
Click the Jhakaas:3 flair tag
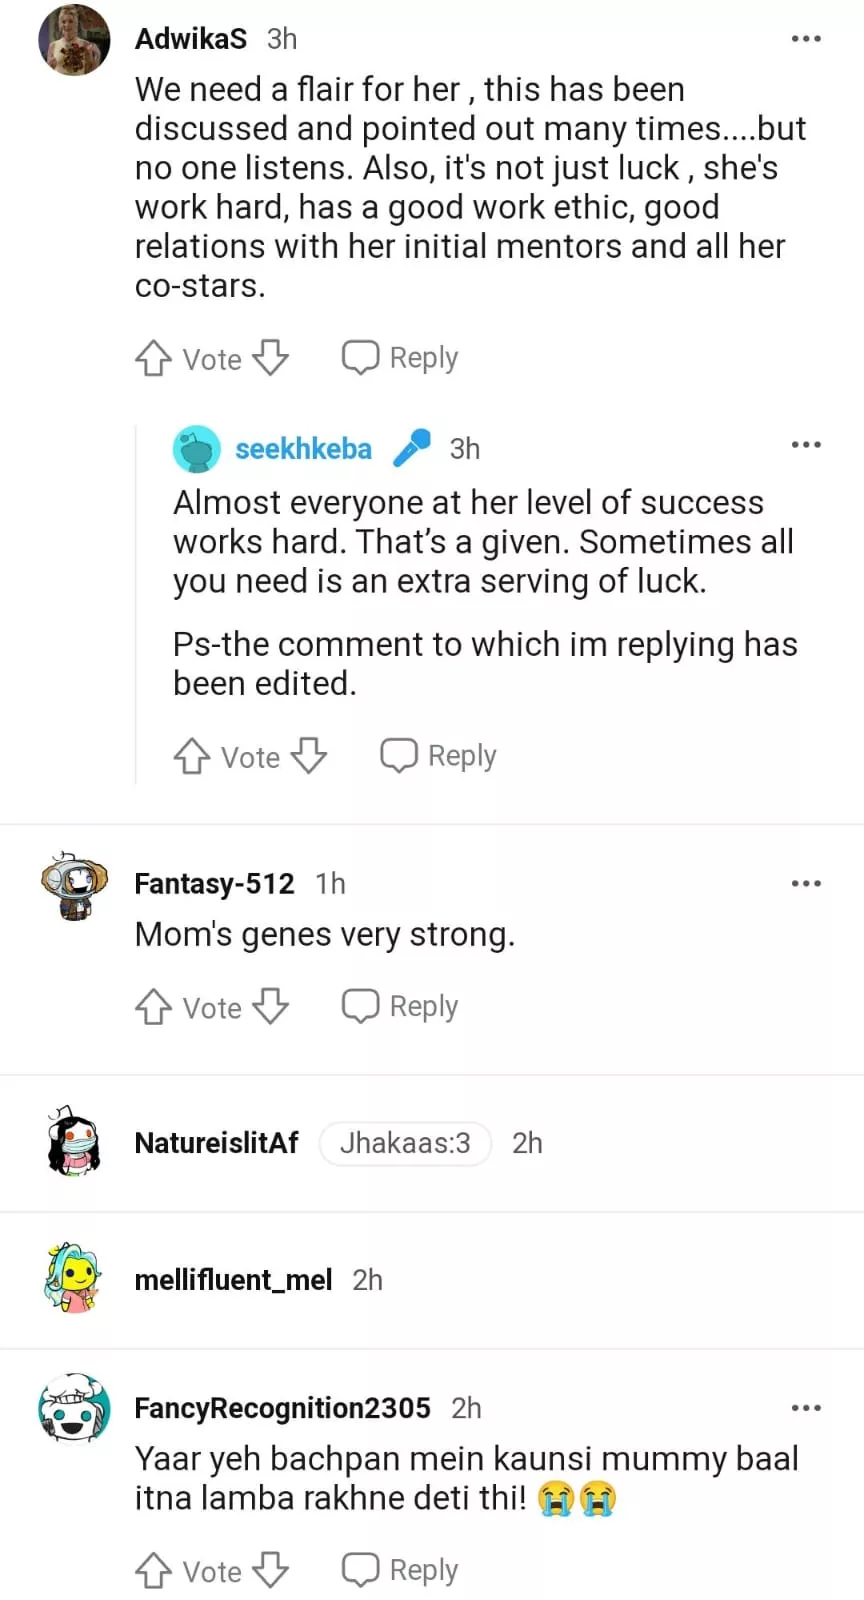click(x=405, y=1143)
